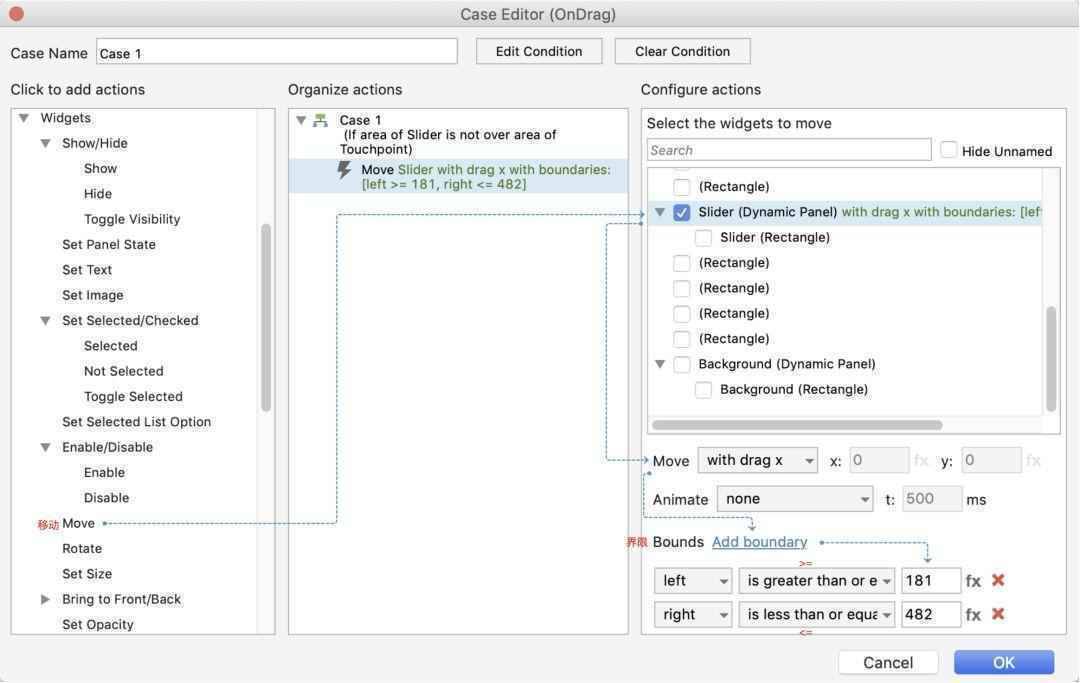Collapse the Set Selected/Checked group
The width and height of the screenshot is (1080, 683).
click(x=45, y=321)
